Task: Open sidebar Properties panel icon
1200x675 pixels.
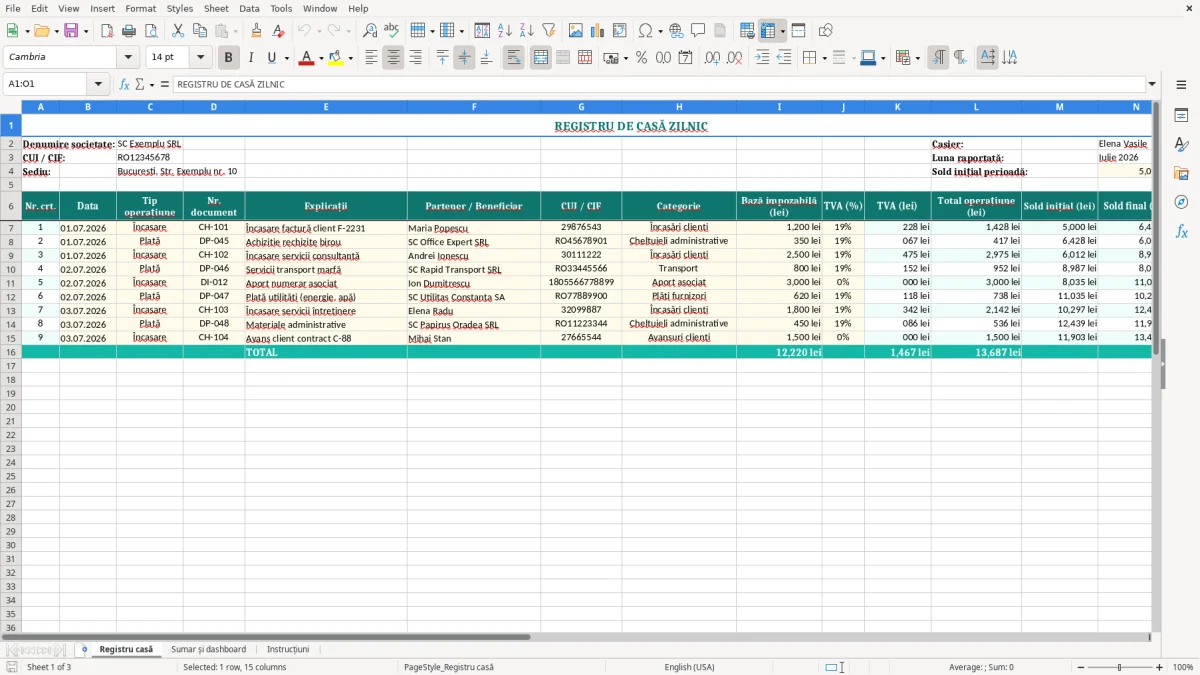Action: 1181,116
